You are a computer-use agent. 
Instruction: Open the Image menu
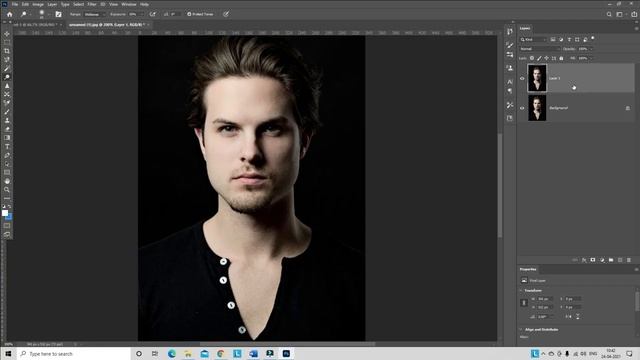tap(38, 4)
